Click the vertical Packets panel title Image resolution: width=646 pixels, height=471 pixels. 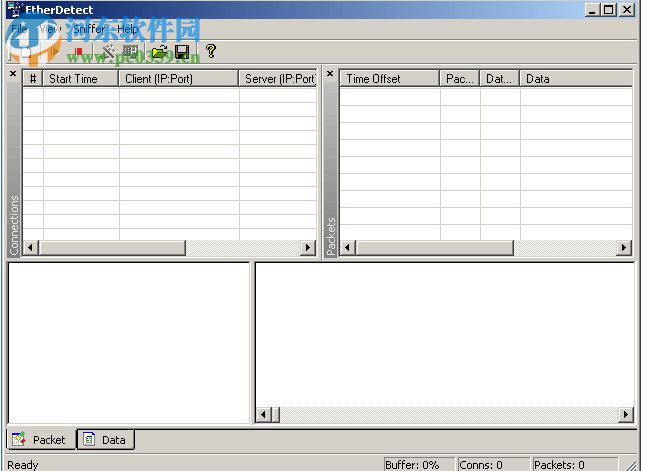[x=331, y=236]
